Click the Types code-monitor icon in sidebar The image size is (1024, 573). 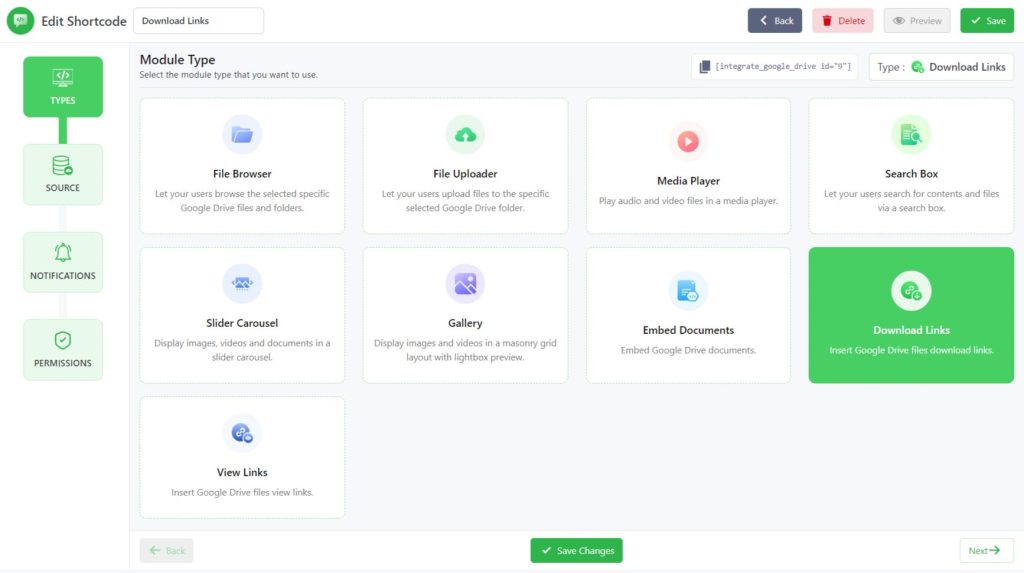point(63,78)
